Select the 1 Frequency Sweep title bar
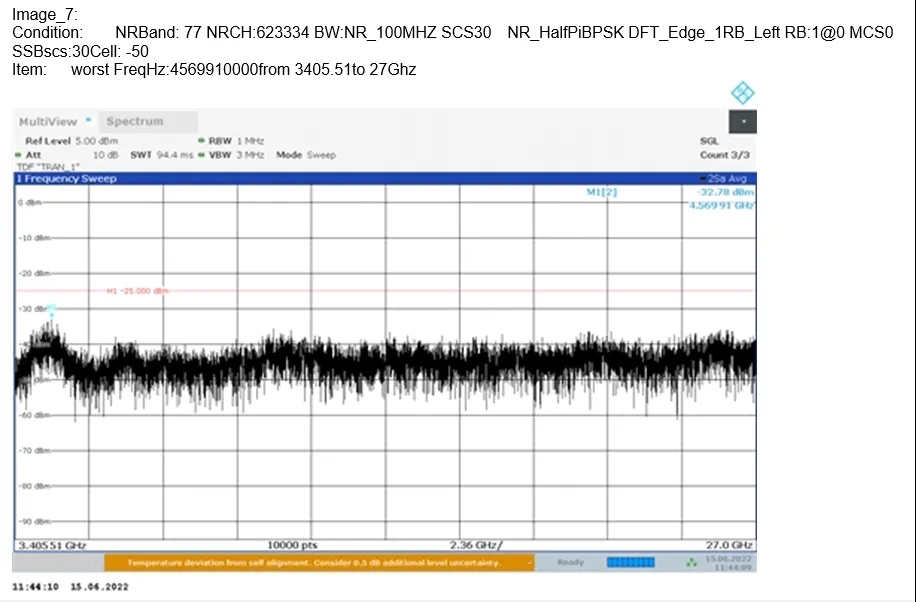Viewport: 916px width, 602px height. pyautogui.click(x=385, y=178)
